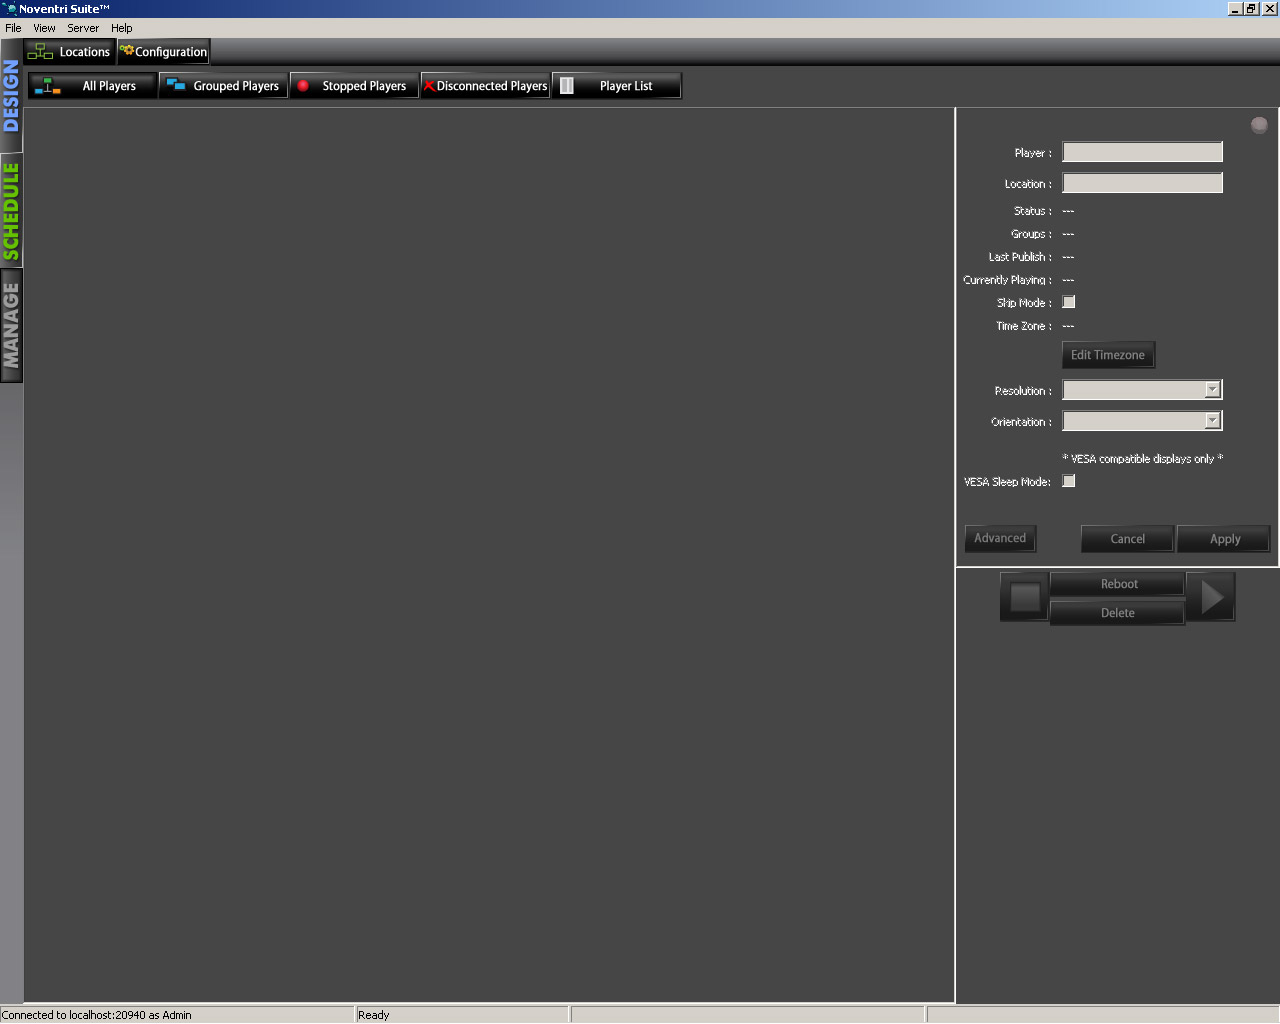Switch to the DESIGN side tab

coord(11,96)
